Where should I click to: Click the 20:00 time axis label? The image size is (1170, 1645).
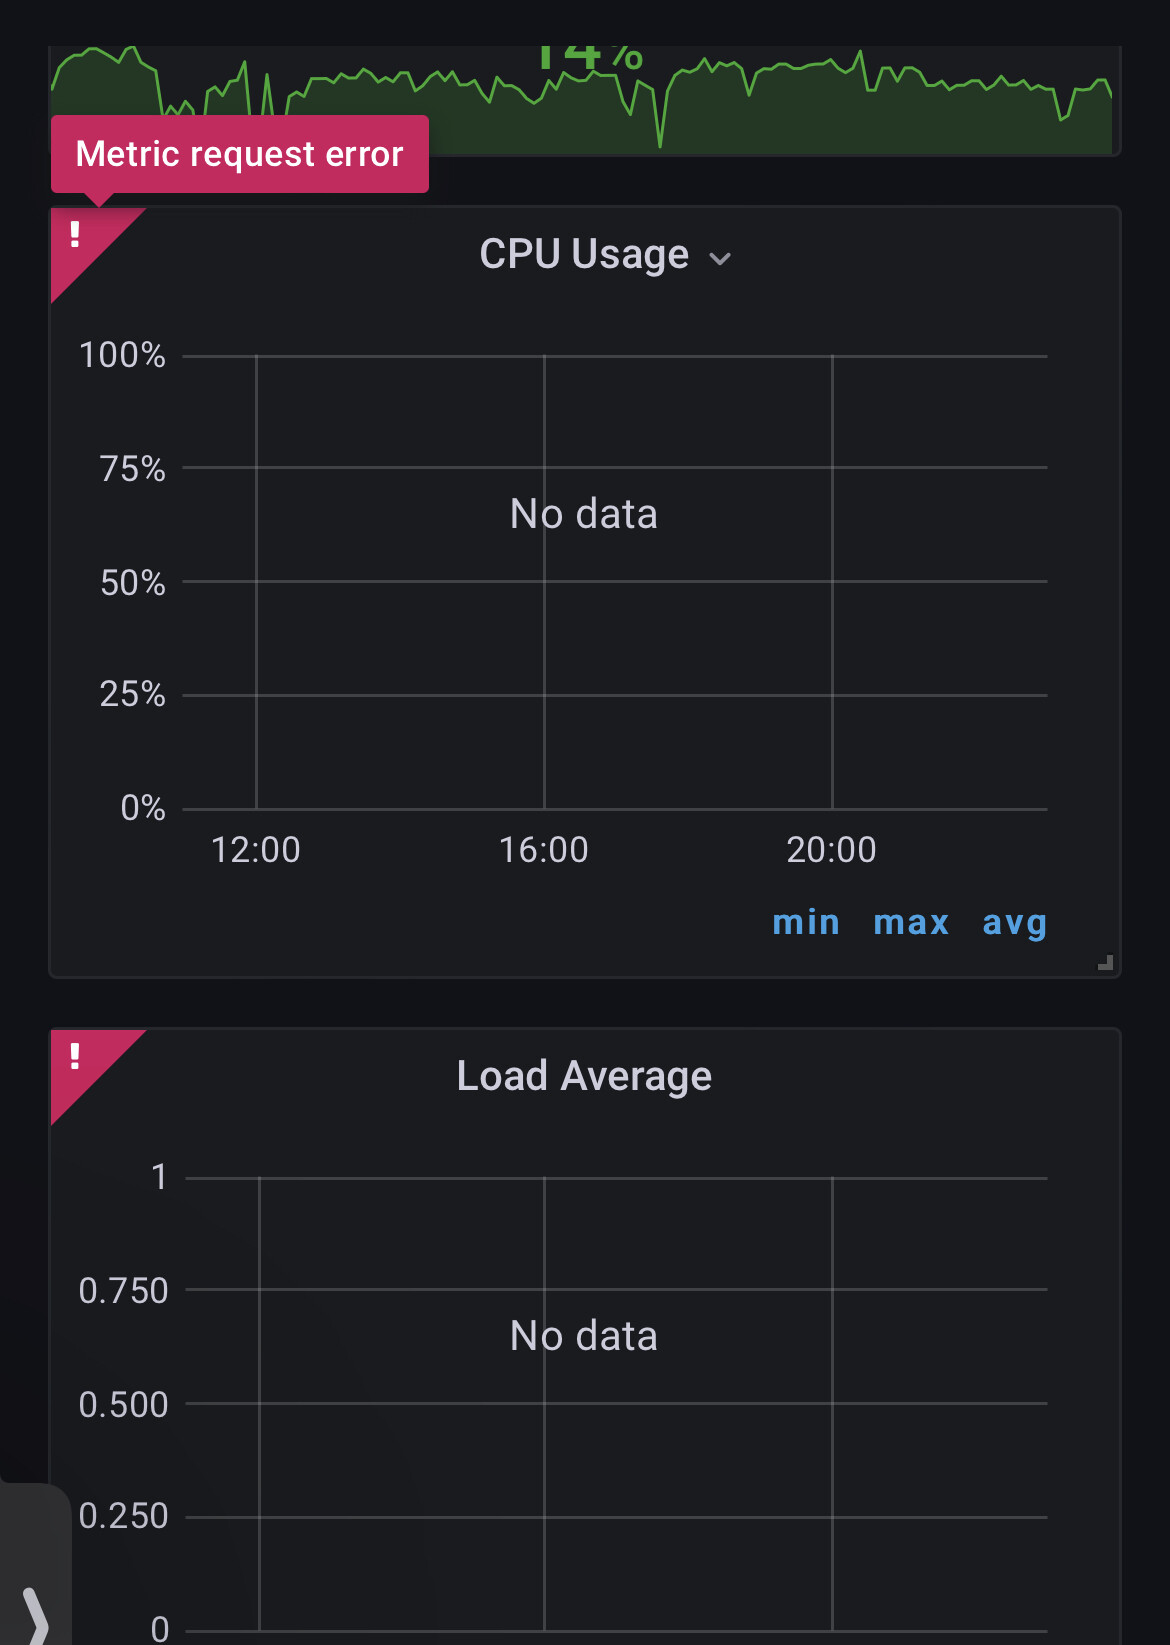point(831,850)
